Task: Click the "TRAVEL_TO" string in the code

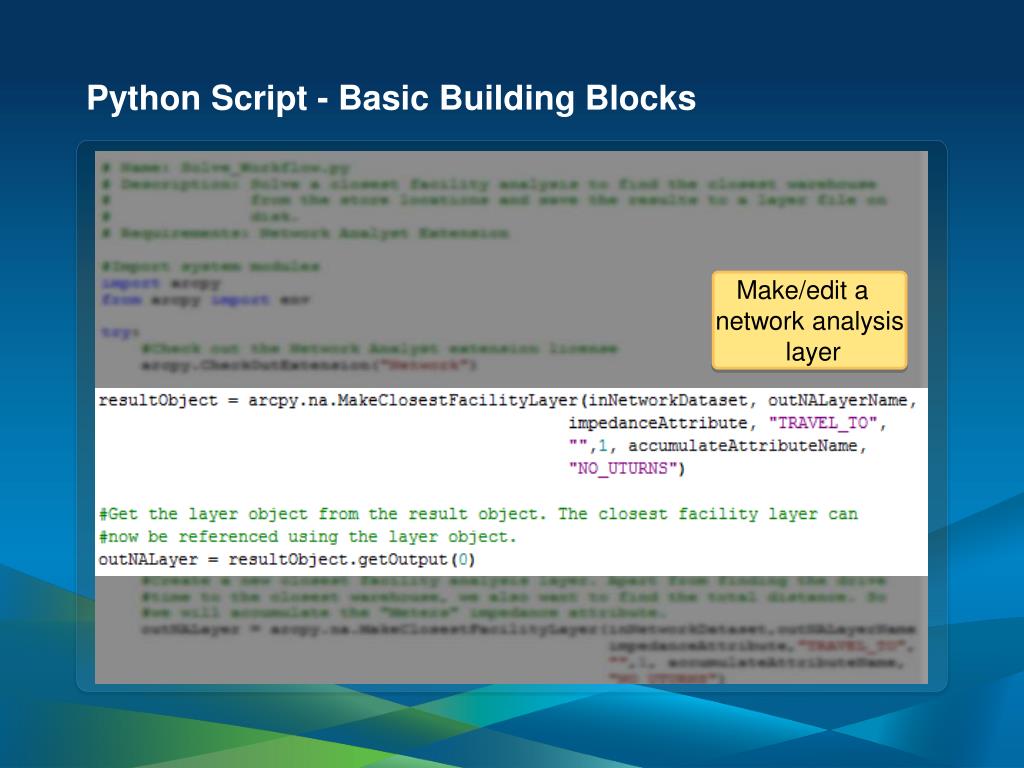Action: point(822,423)
